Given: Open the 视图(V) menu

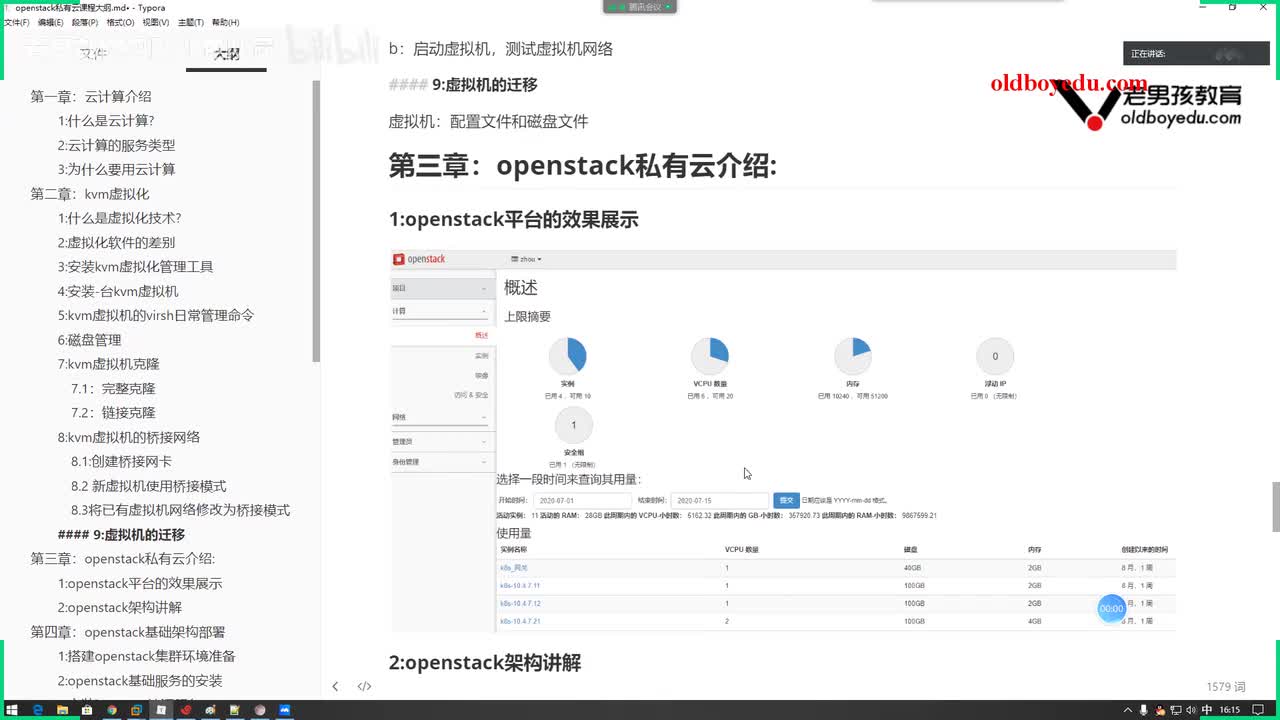Looking at the screenshot, I should (x=155, y=22).
